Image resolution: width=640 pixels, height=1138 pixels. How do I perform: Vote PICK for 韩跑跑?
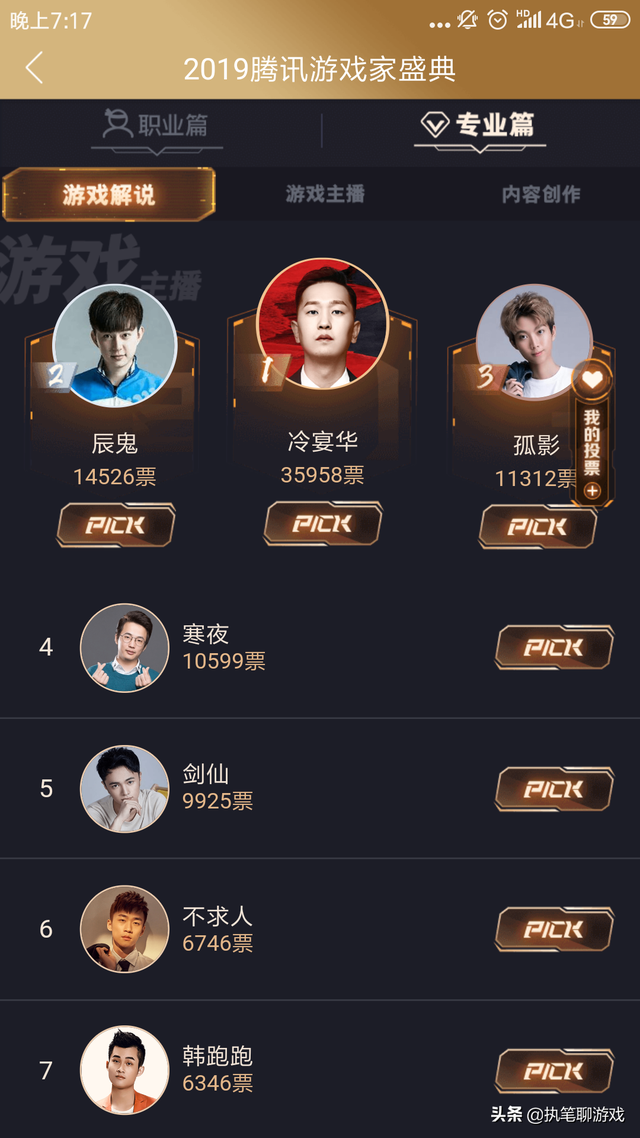554,1071
